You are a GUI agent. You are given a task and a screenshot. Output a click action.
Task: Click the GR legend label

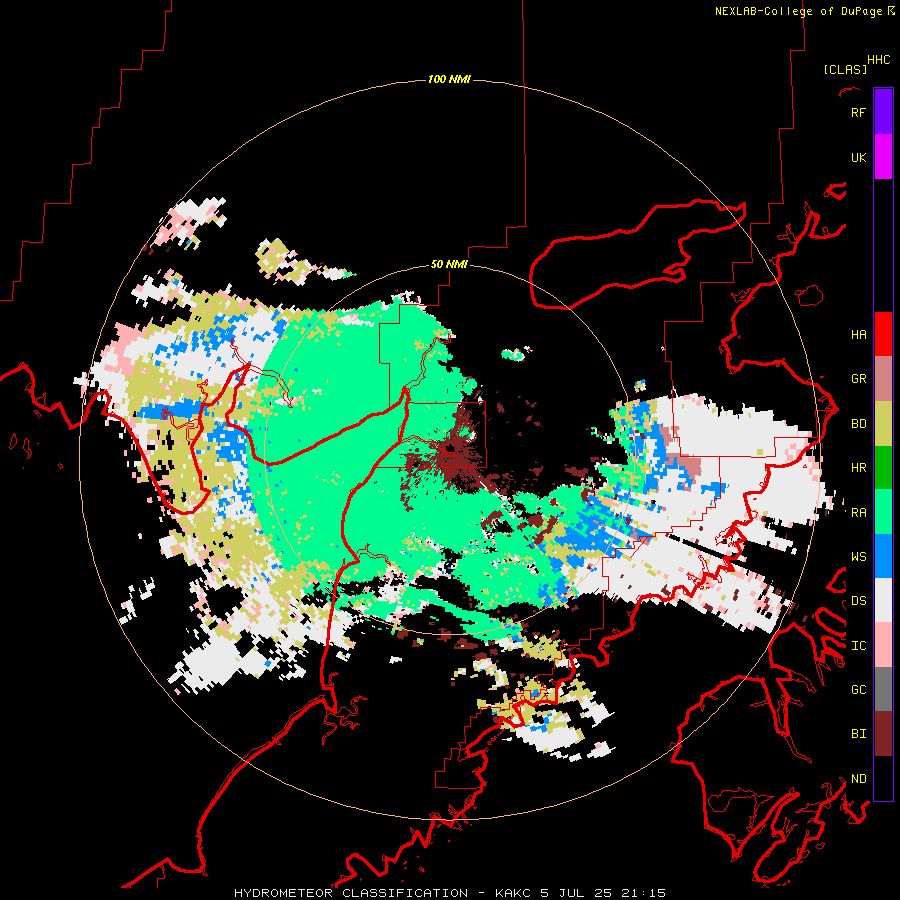coord(858,379)
